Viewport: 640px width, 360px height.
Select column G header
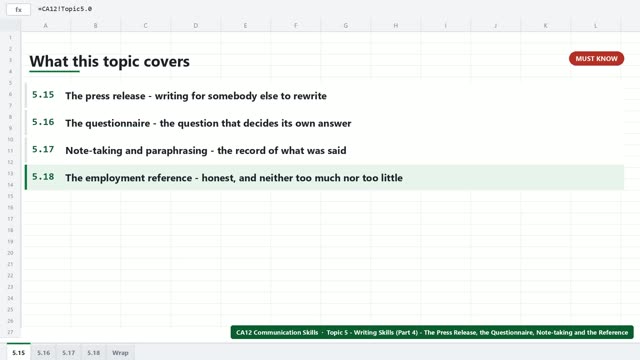[346, 25]
